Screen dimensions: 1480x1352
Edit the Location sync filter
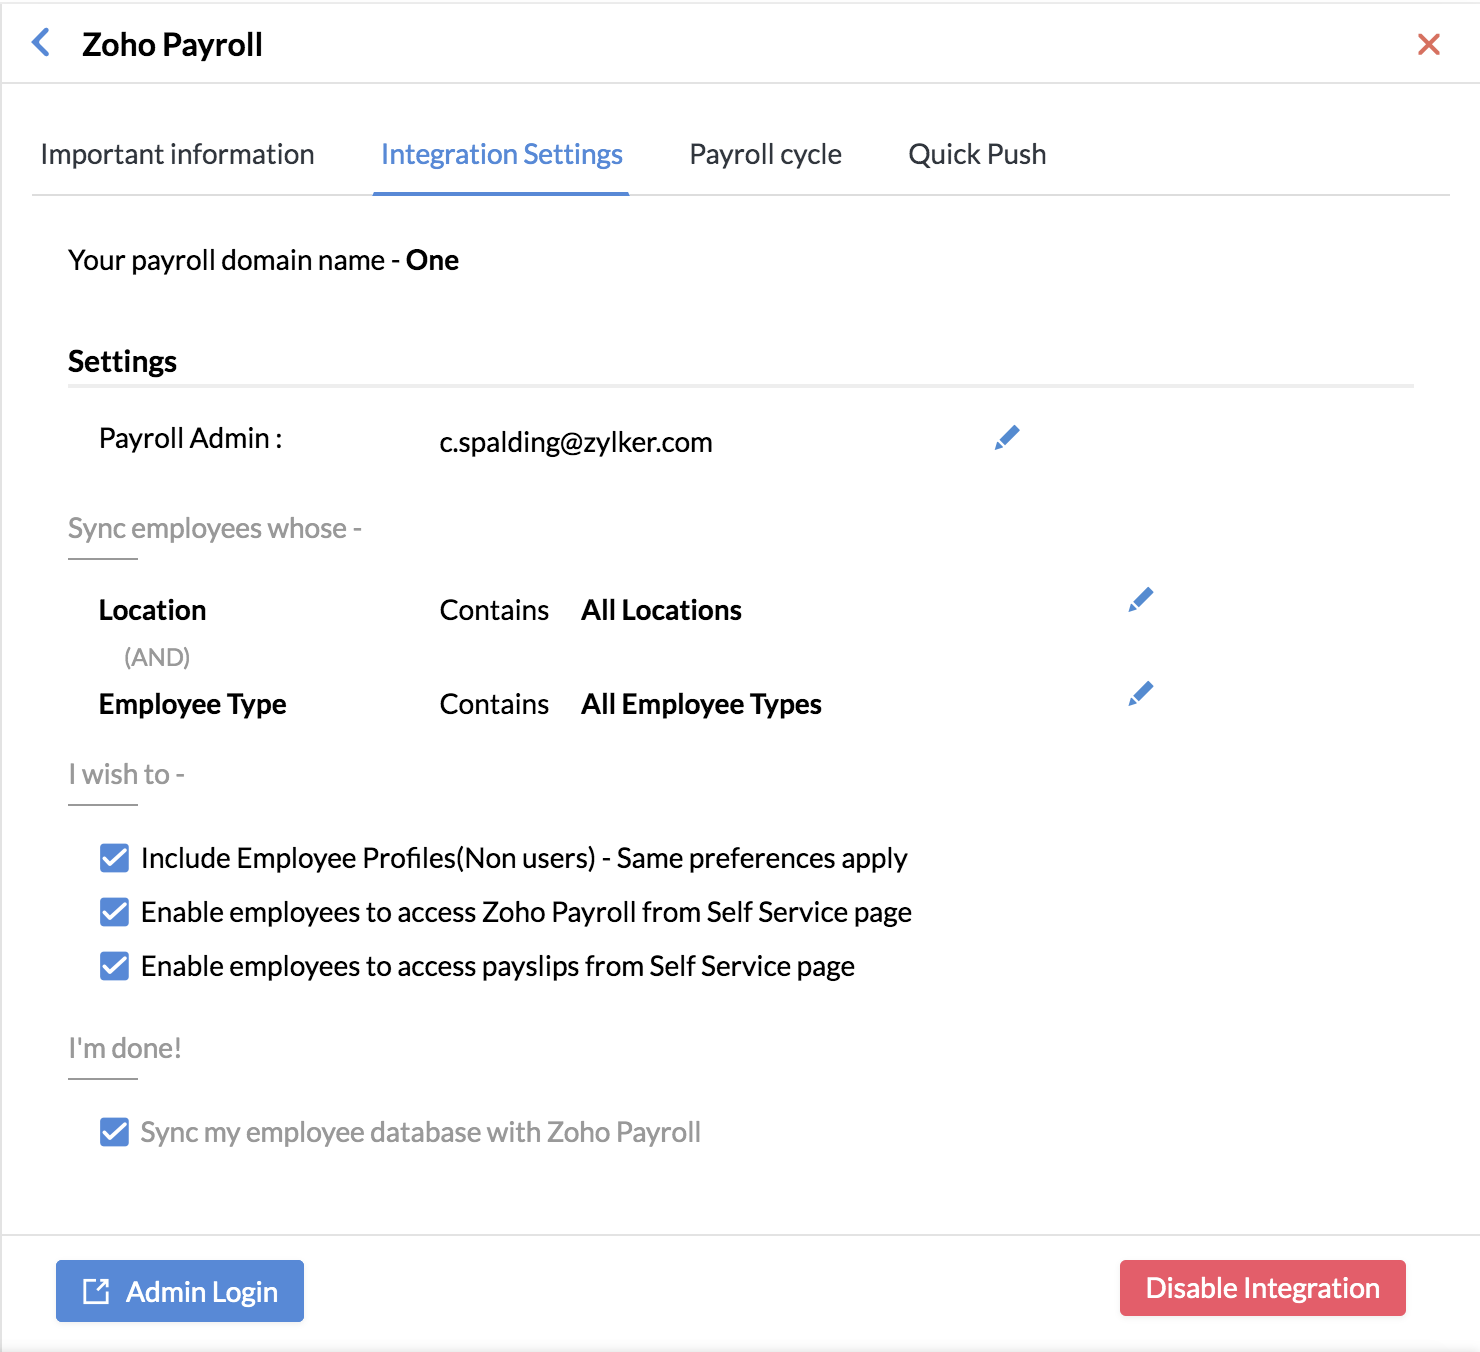coord(1140,600)
